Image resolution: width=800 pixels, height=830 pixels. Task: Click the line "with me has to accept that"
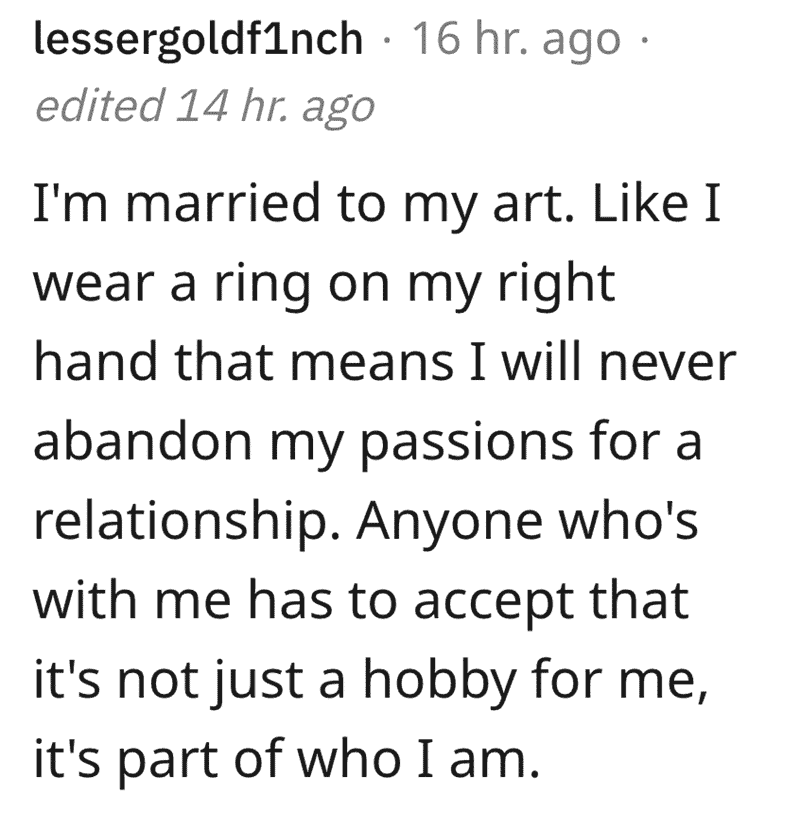pyautogui.click(x=361, y=601)
